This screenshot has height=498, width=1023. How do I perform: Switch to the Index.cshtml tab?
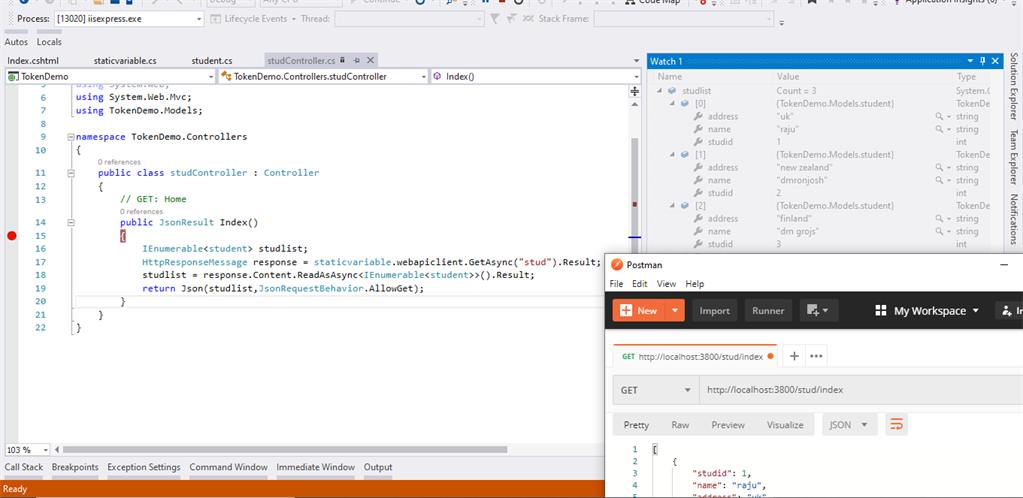point(33,61)
